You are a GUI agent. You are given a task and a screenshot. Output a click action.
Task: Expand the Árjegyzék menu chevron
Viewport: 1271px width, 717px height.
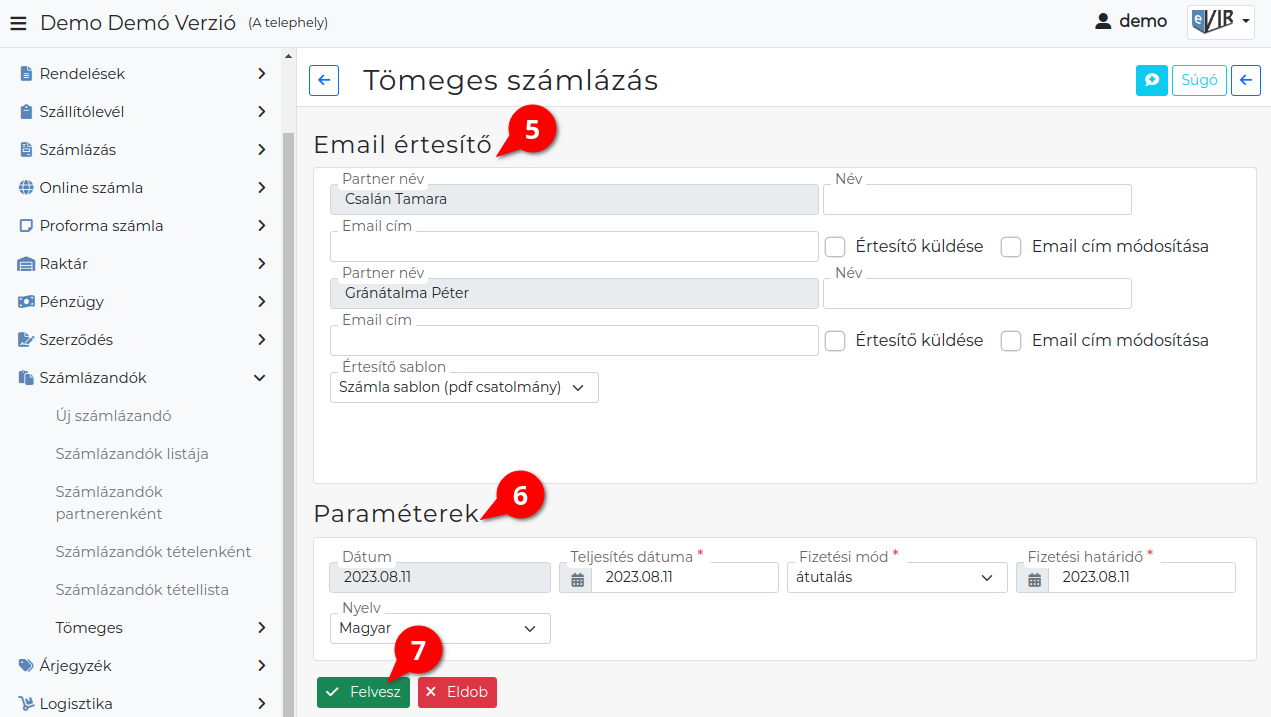[261, 666]
